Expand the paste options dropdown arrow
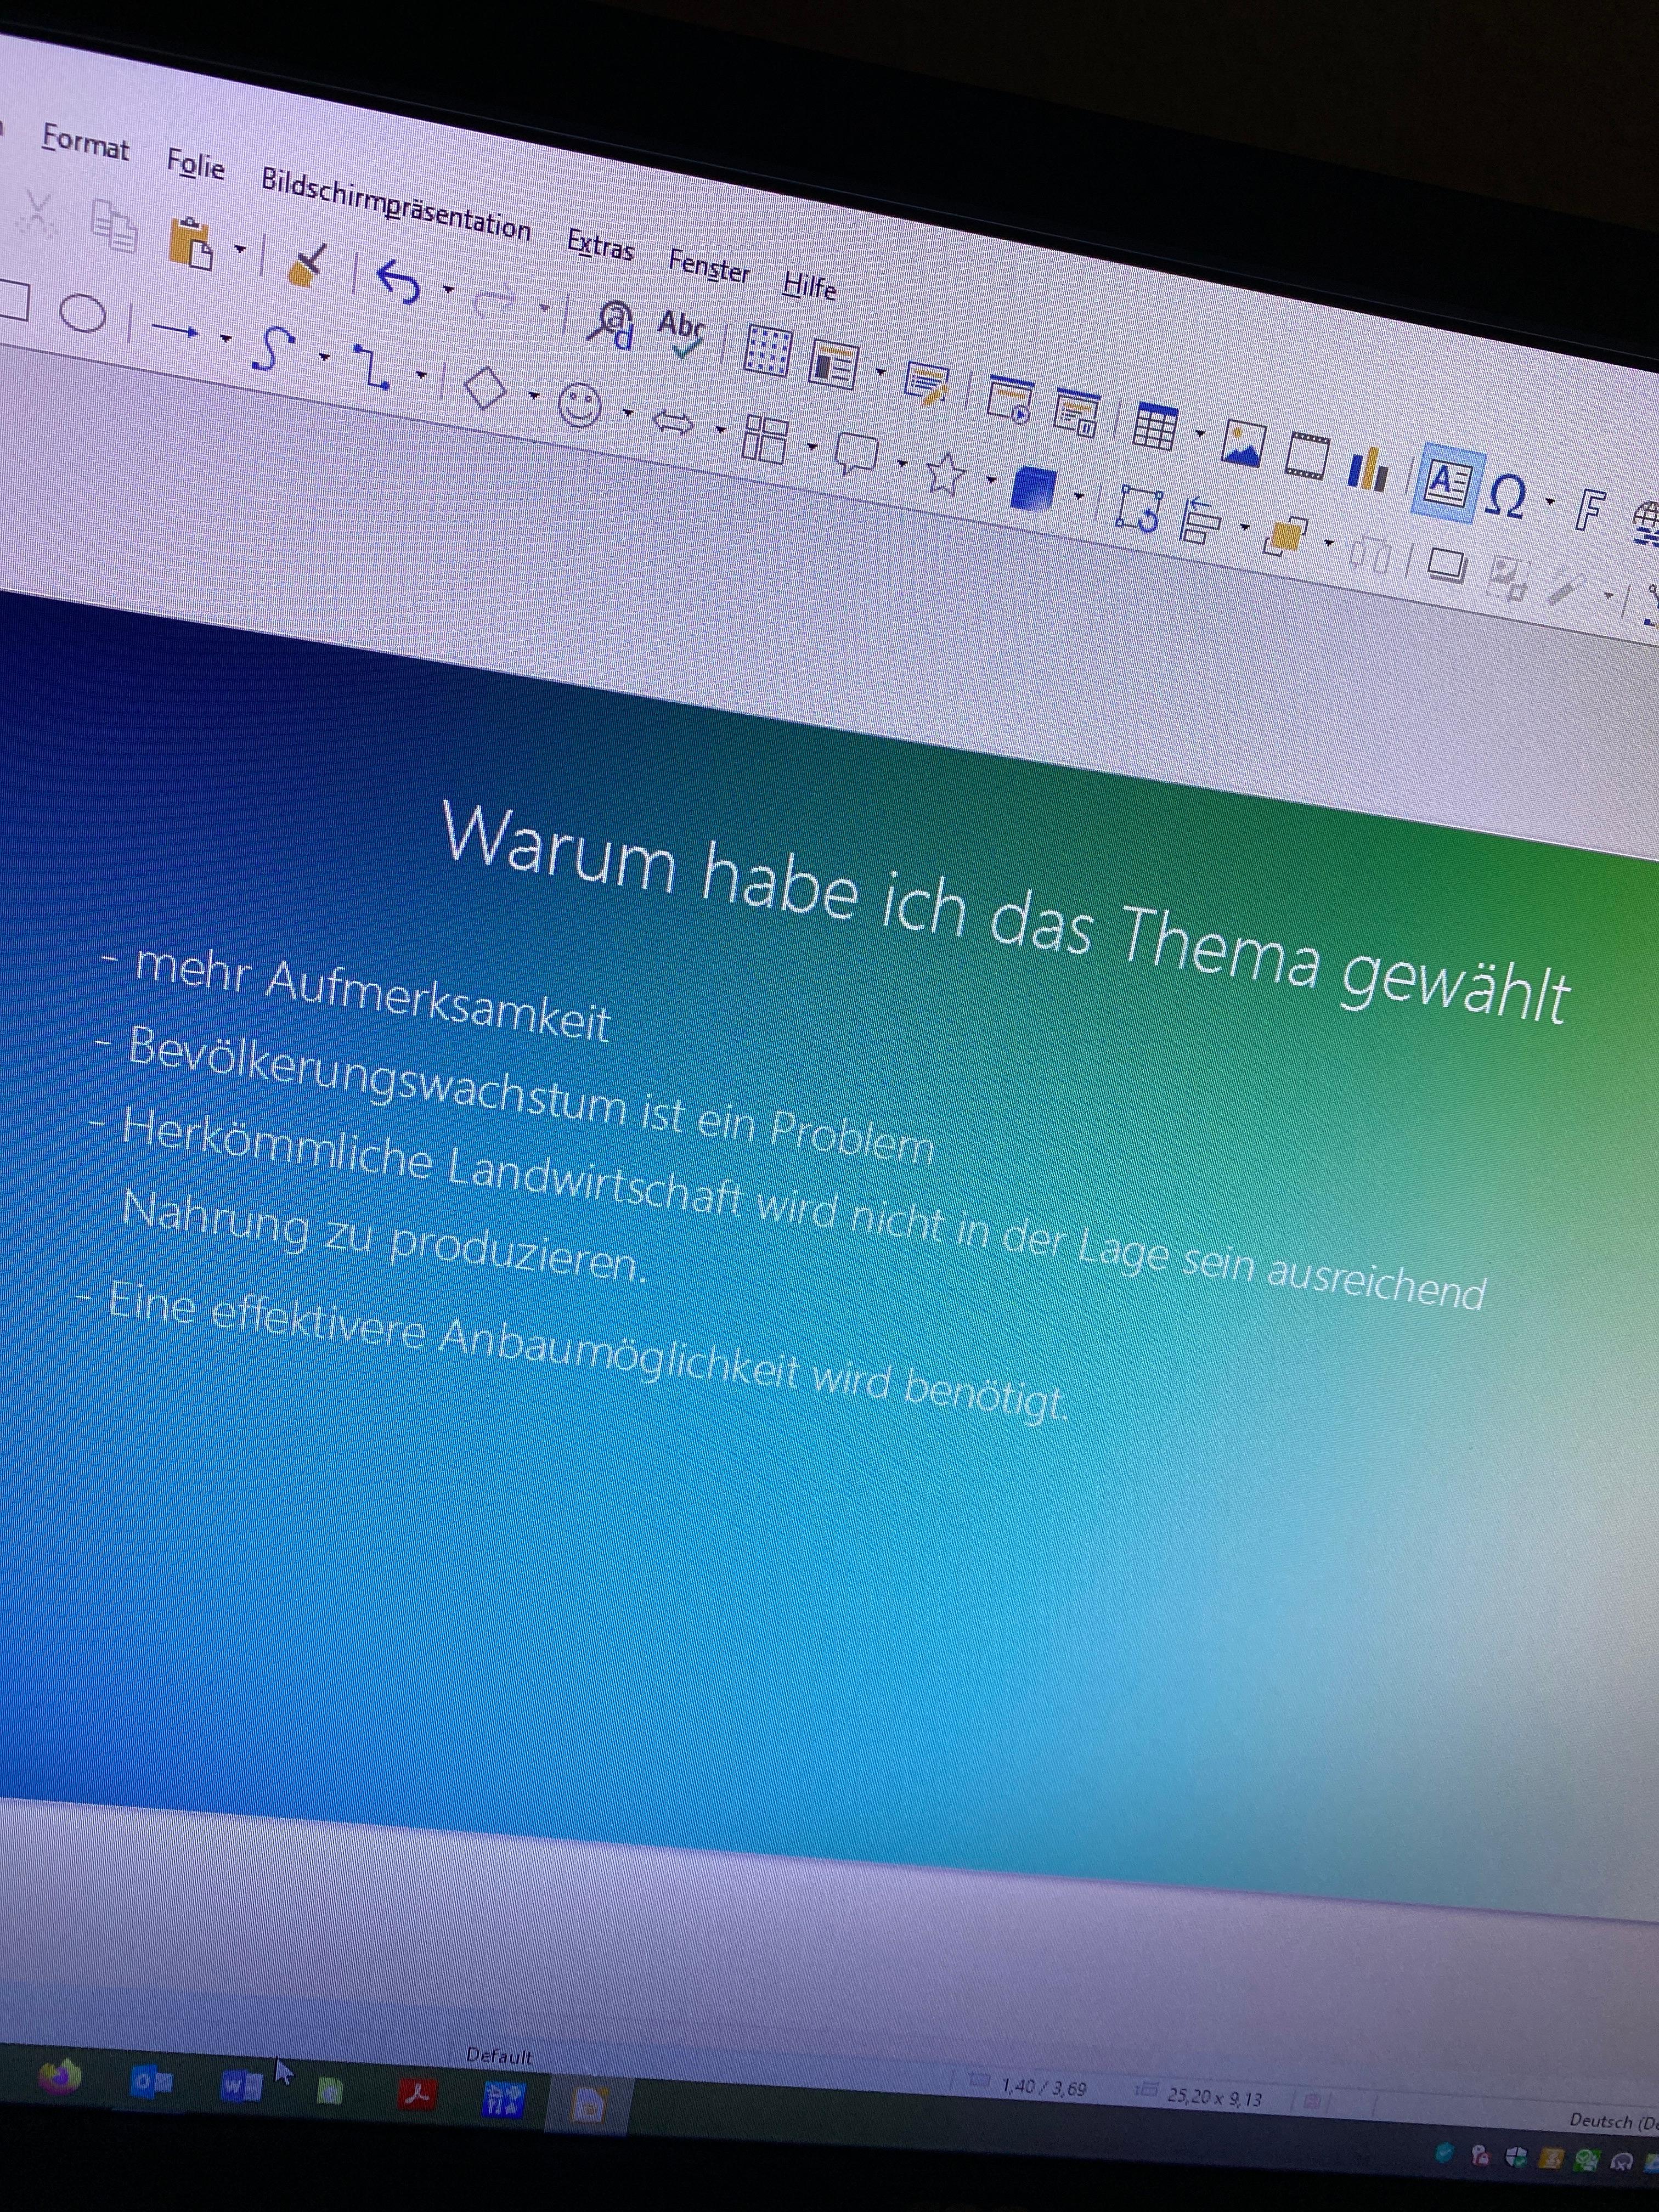 coord(240,248)
